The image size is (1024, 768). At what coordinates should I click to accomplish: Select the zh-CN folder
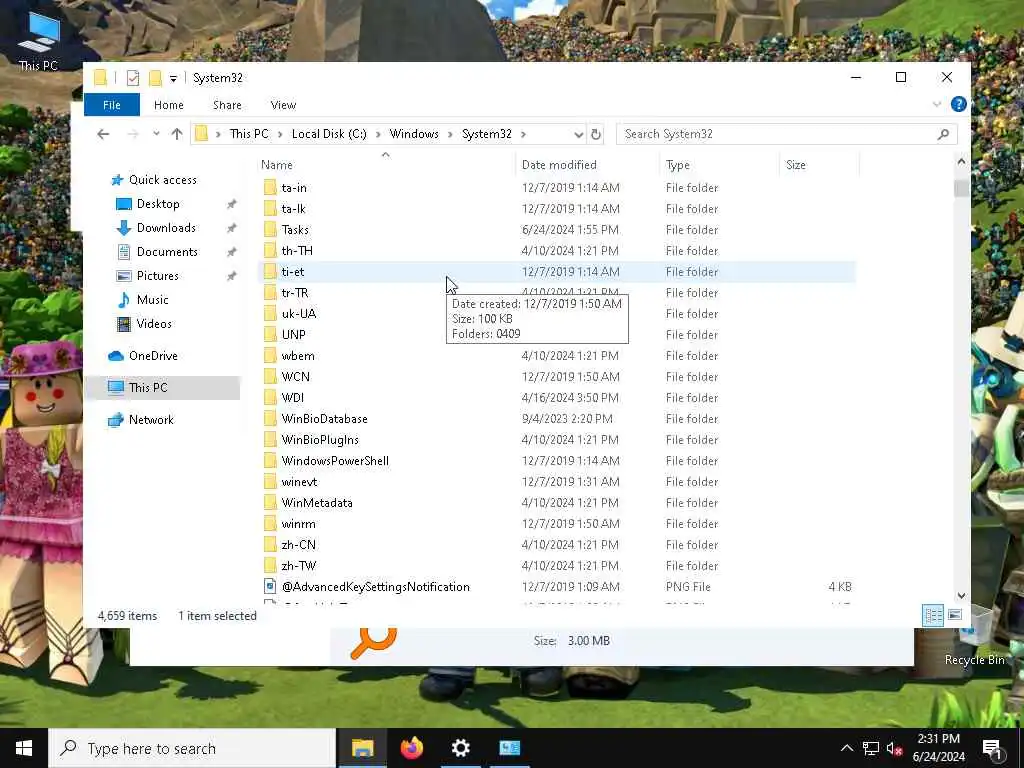[x=298, y=544]
